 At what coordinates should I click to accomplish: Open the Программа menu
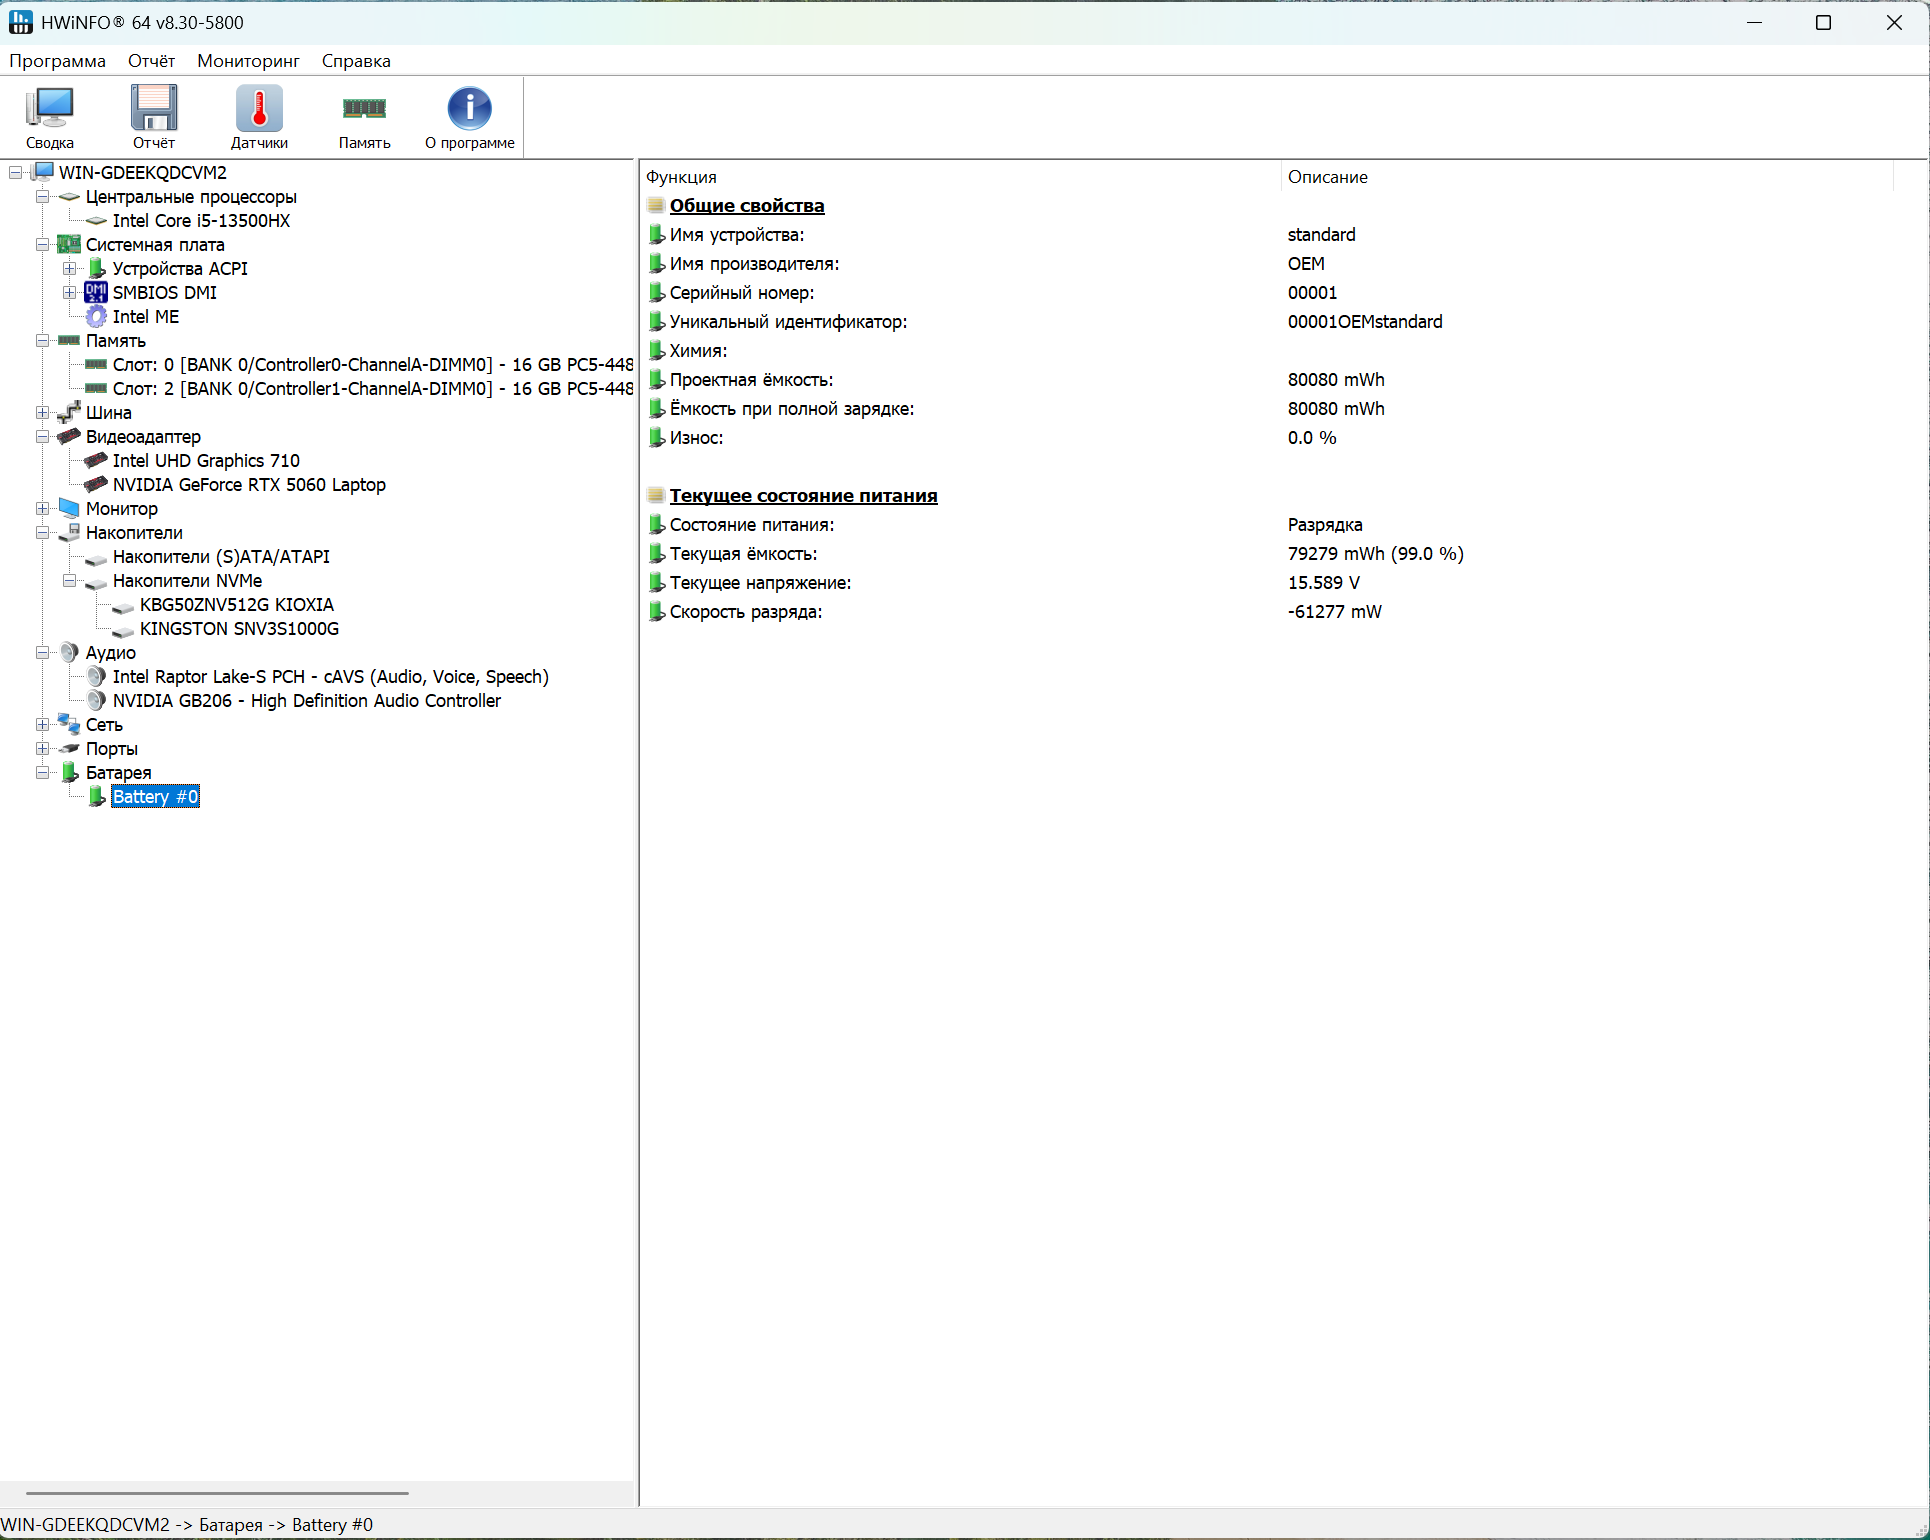[57, 61]
